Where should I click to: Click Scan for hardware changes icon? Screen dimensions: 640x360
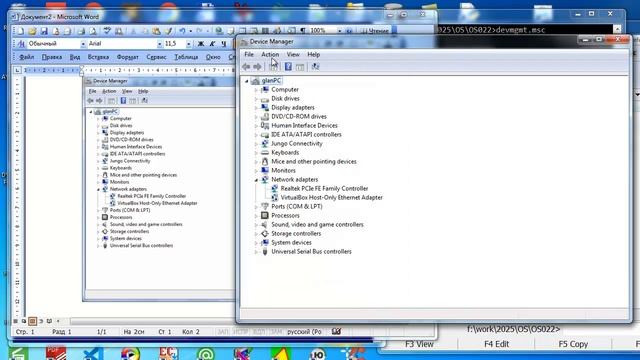[315, 67]
